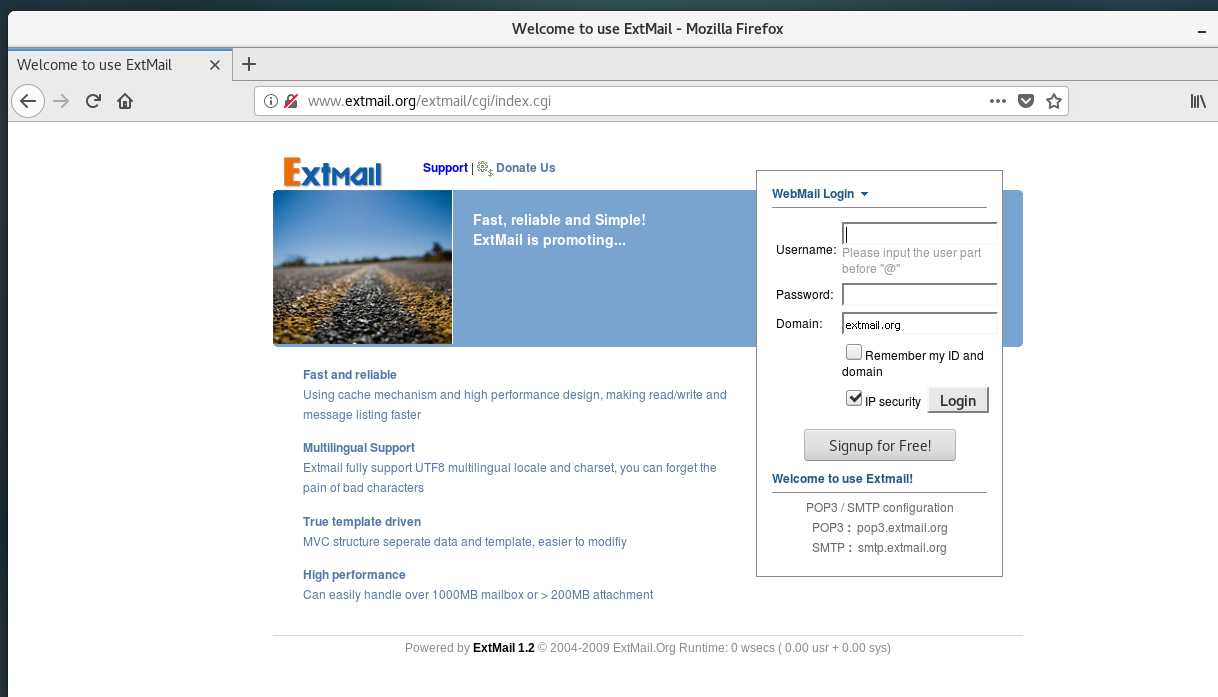The height and width of the screenshot is (697, 1218).
Task: Go to the browser home icon
Action: [x=125, y=101]
